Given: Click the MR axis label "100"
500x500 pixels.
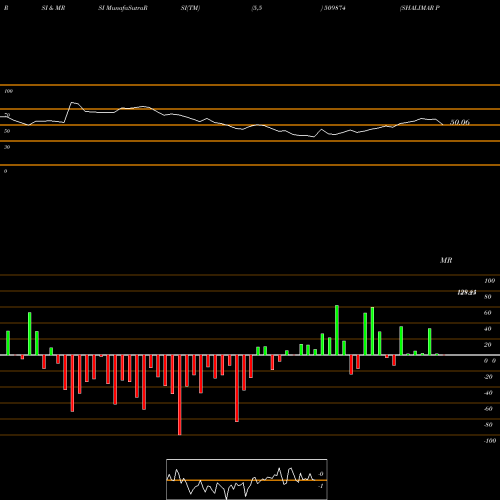Looking at the screenshot, I should (489, 281).
